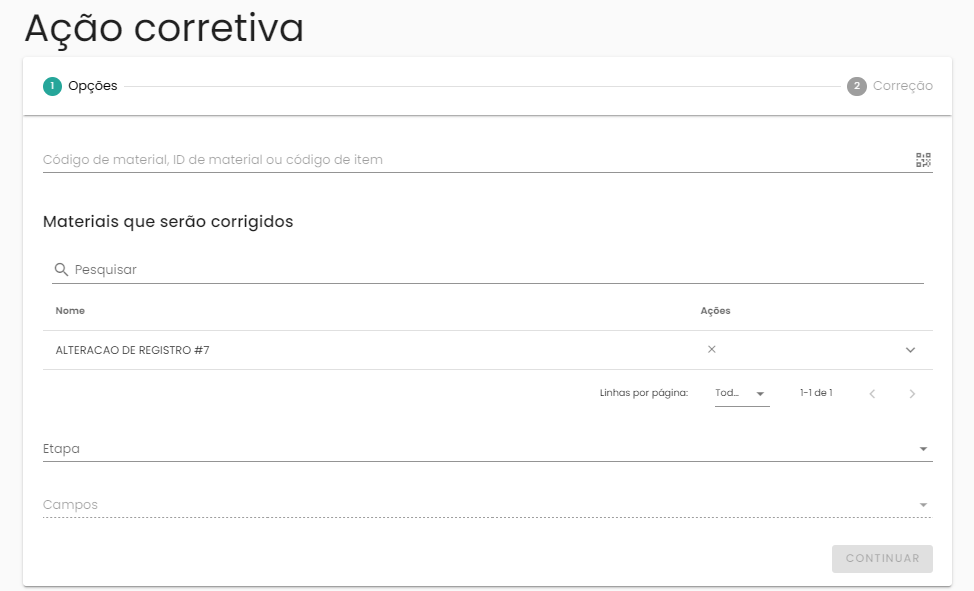The height and width of the screenshot is (591, 974).
Task: Focus the Código de material input field
Action: point(470,160)
